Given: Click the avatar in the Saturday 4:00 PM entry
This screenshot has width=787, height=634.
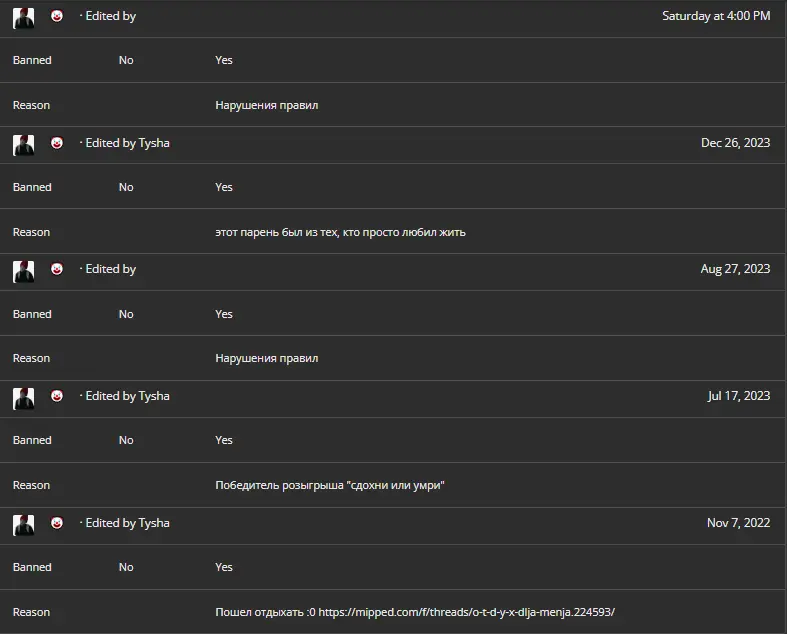Looking at the screenshot, I should (24, 18).
